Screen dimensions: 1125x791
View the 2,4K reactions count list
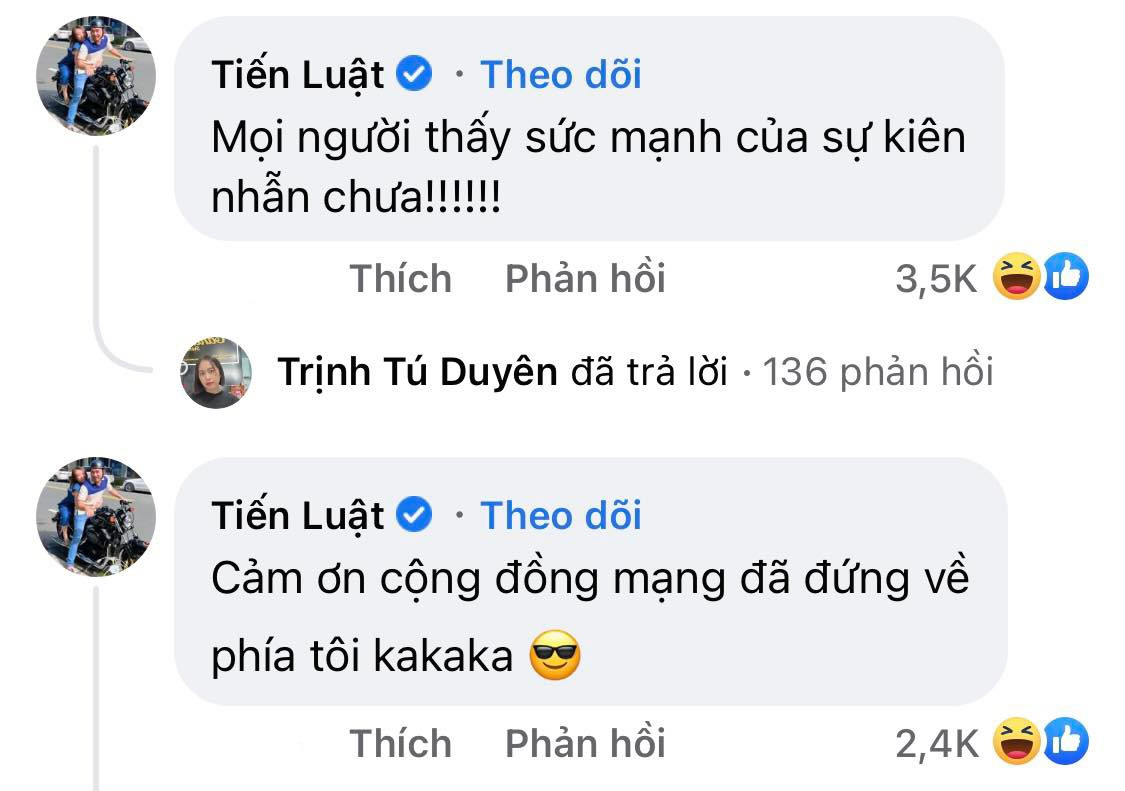click(x=936, y=745)
